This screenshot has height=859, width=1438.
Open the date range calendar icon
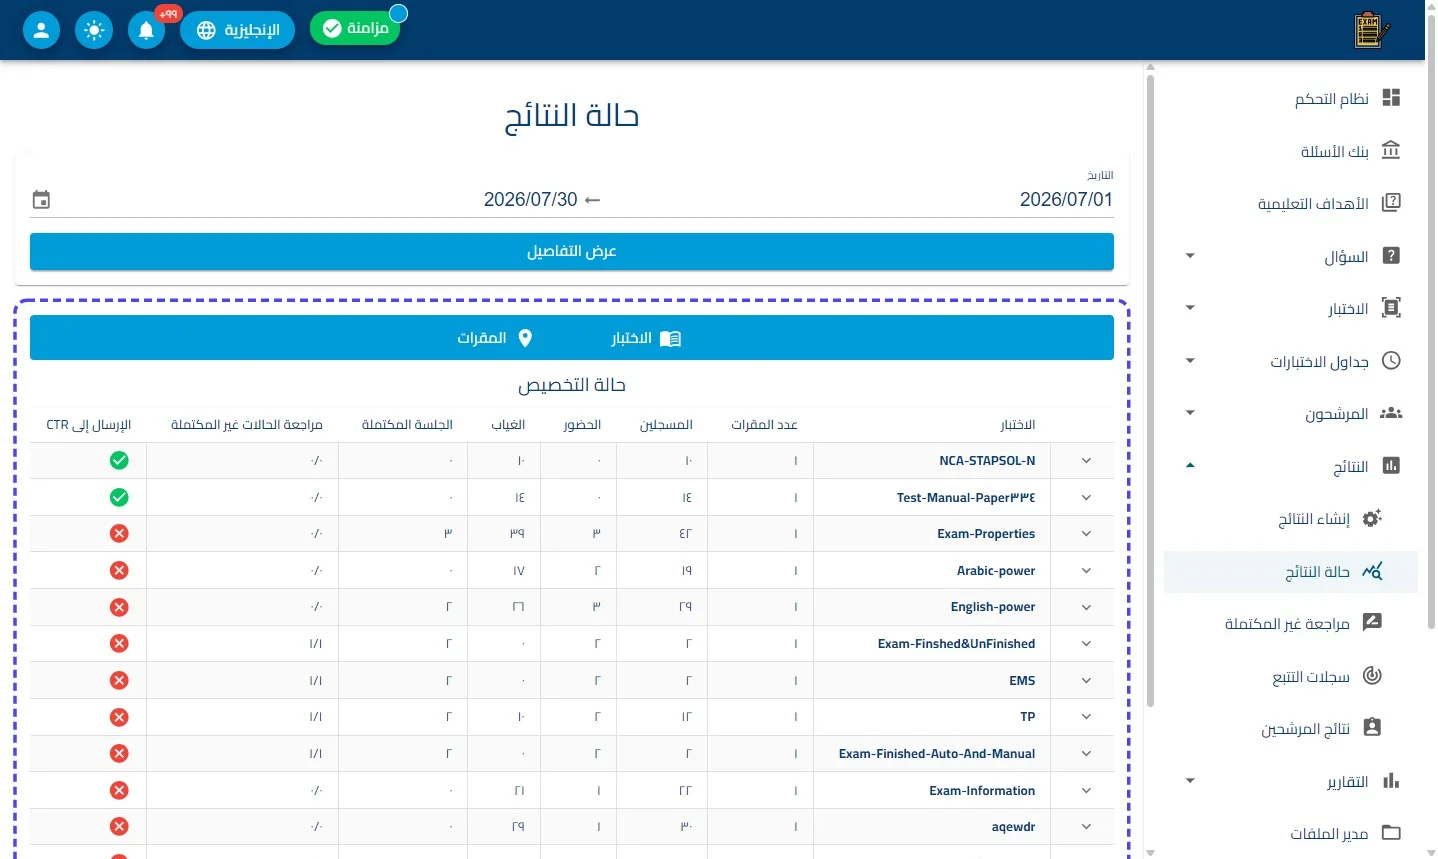click(41, 200)
